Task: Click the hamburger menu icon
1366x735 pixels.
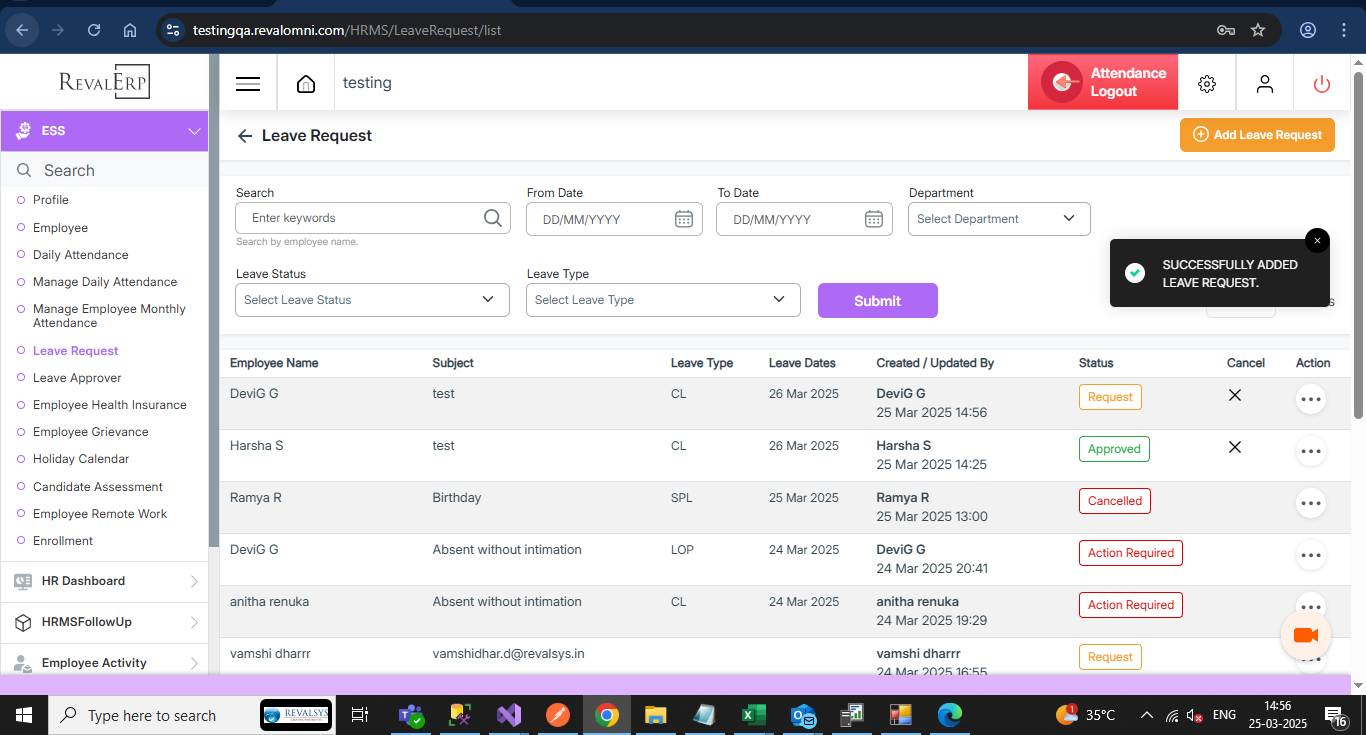Action: (247, 84)
